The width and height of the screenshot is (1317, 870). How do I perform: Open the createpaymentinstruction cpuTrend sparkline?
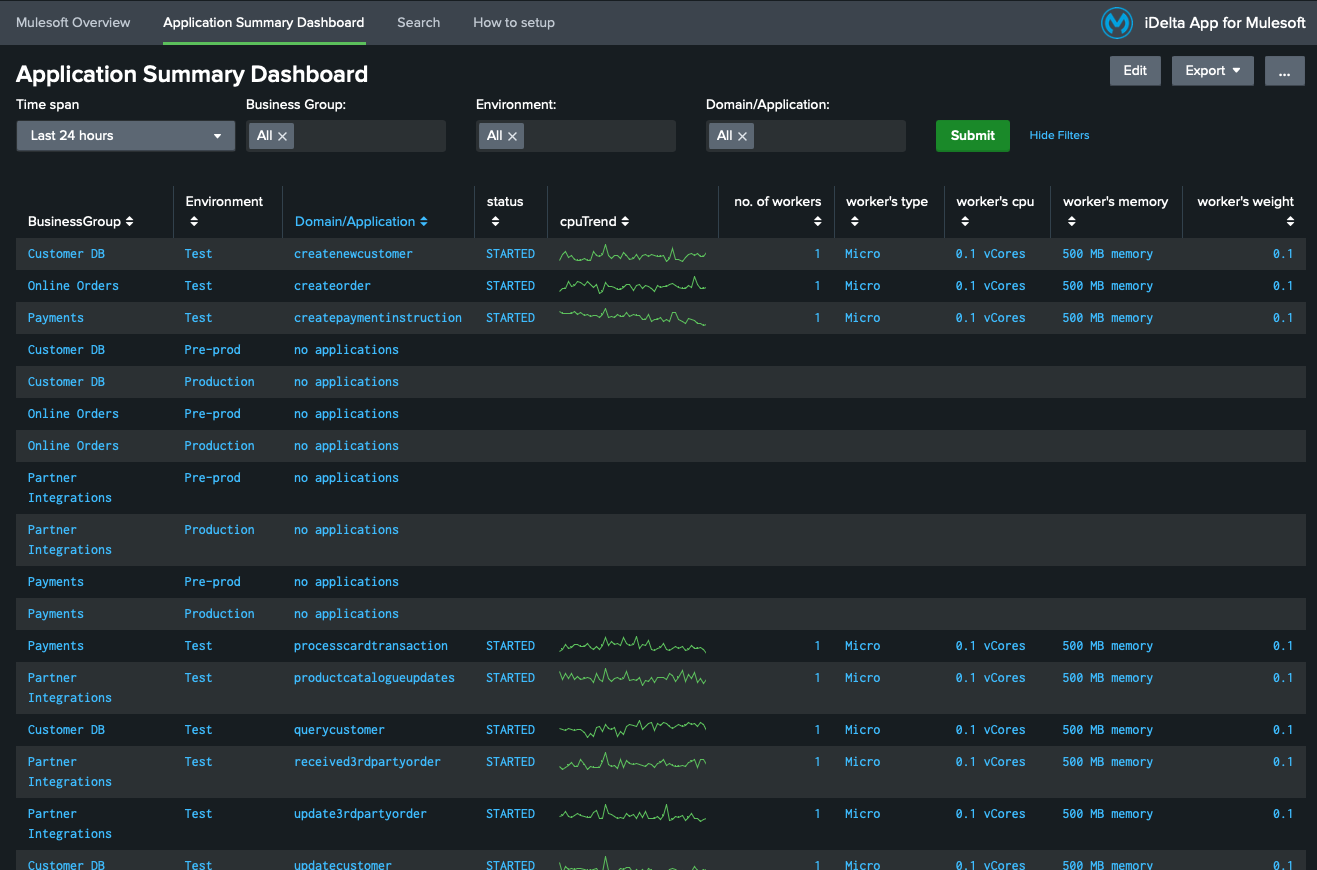pyautogui.click(x=632, y=318)
